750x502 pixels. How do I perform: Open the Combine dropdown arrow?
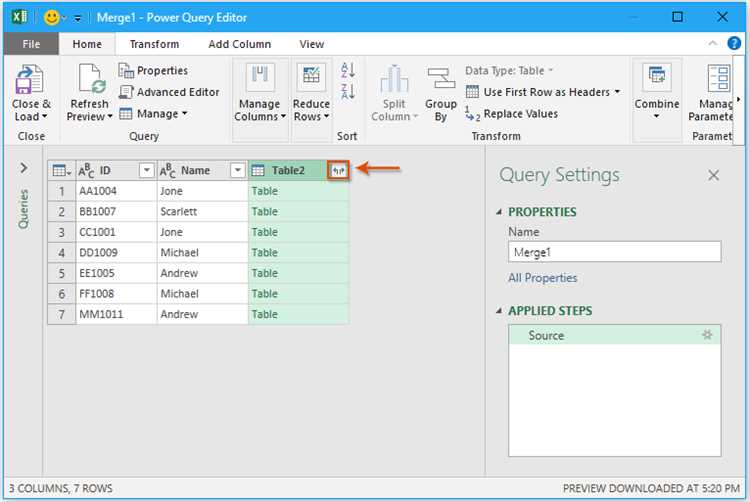[656, 116]
